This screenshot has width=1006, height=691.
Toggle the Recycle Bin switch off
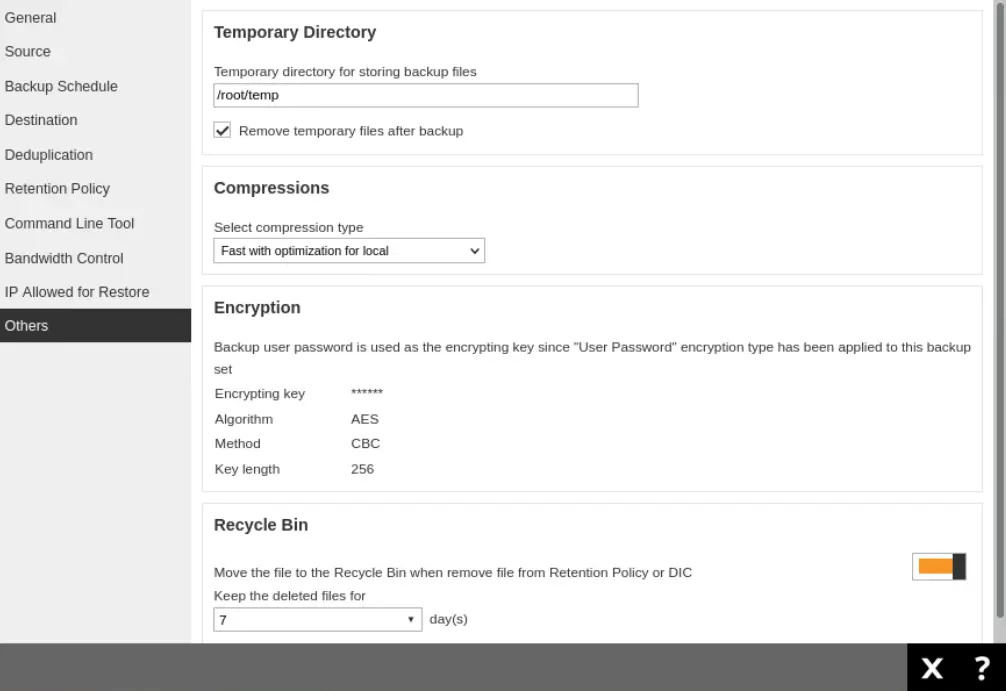[939, 567]
